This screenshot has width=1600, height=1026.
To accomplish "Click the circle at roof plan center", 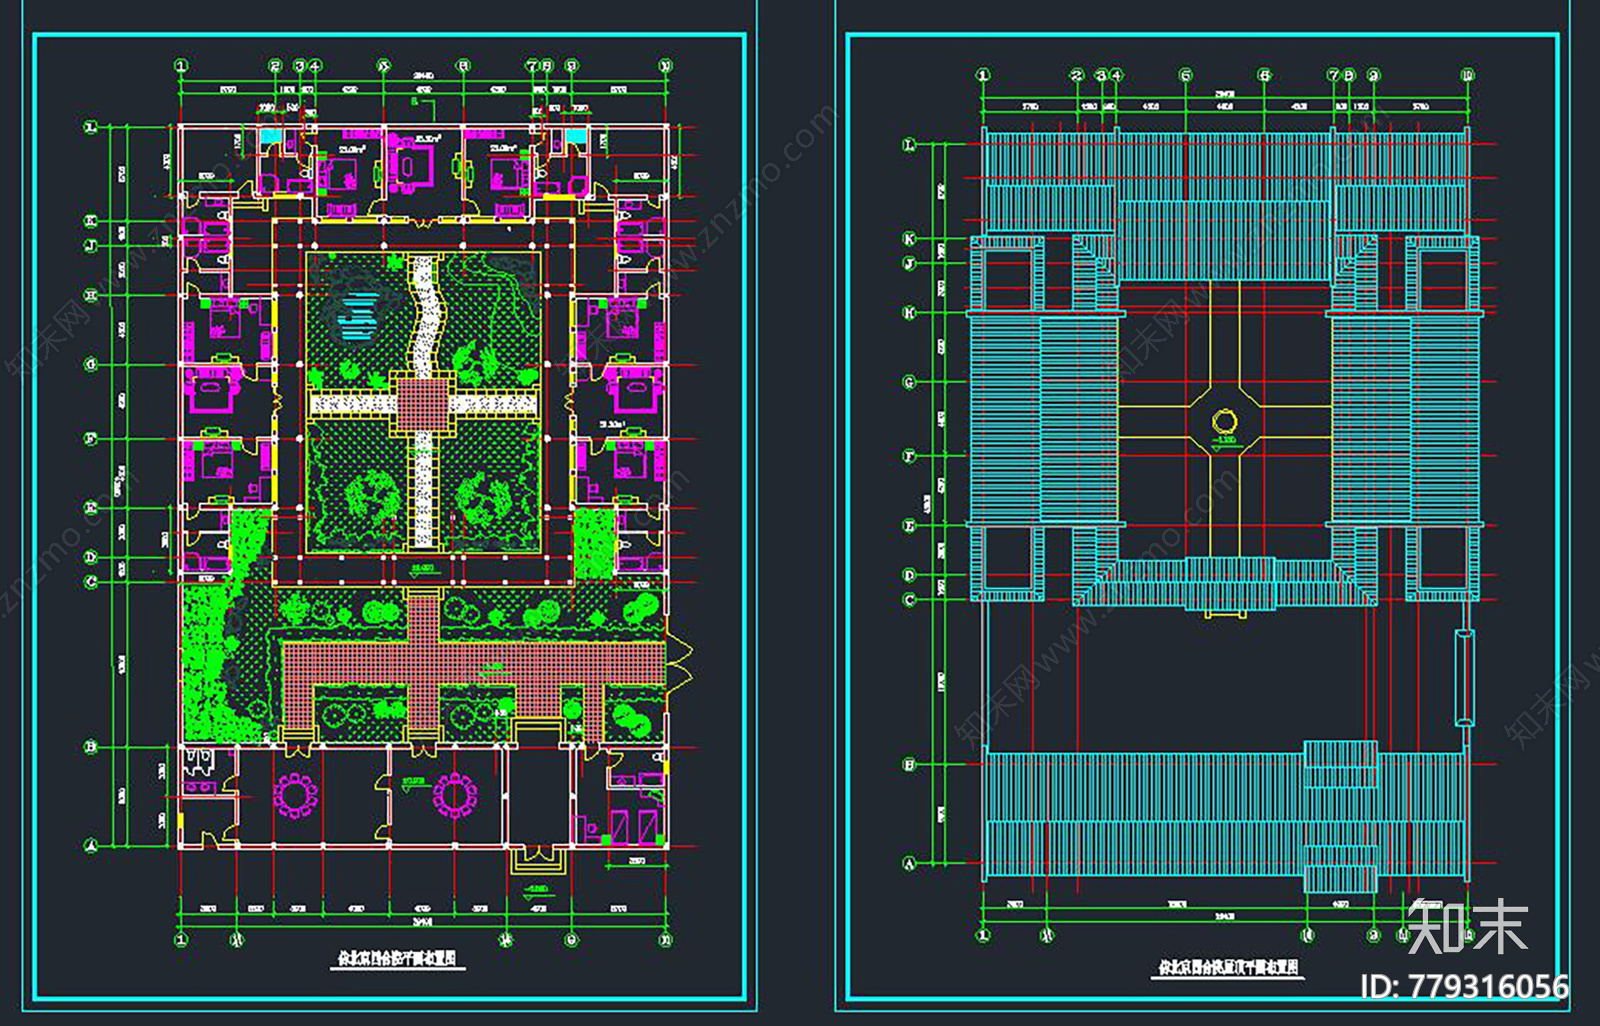I will pos(1224,420).
